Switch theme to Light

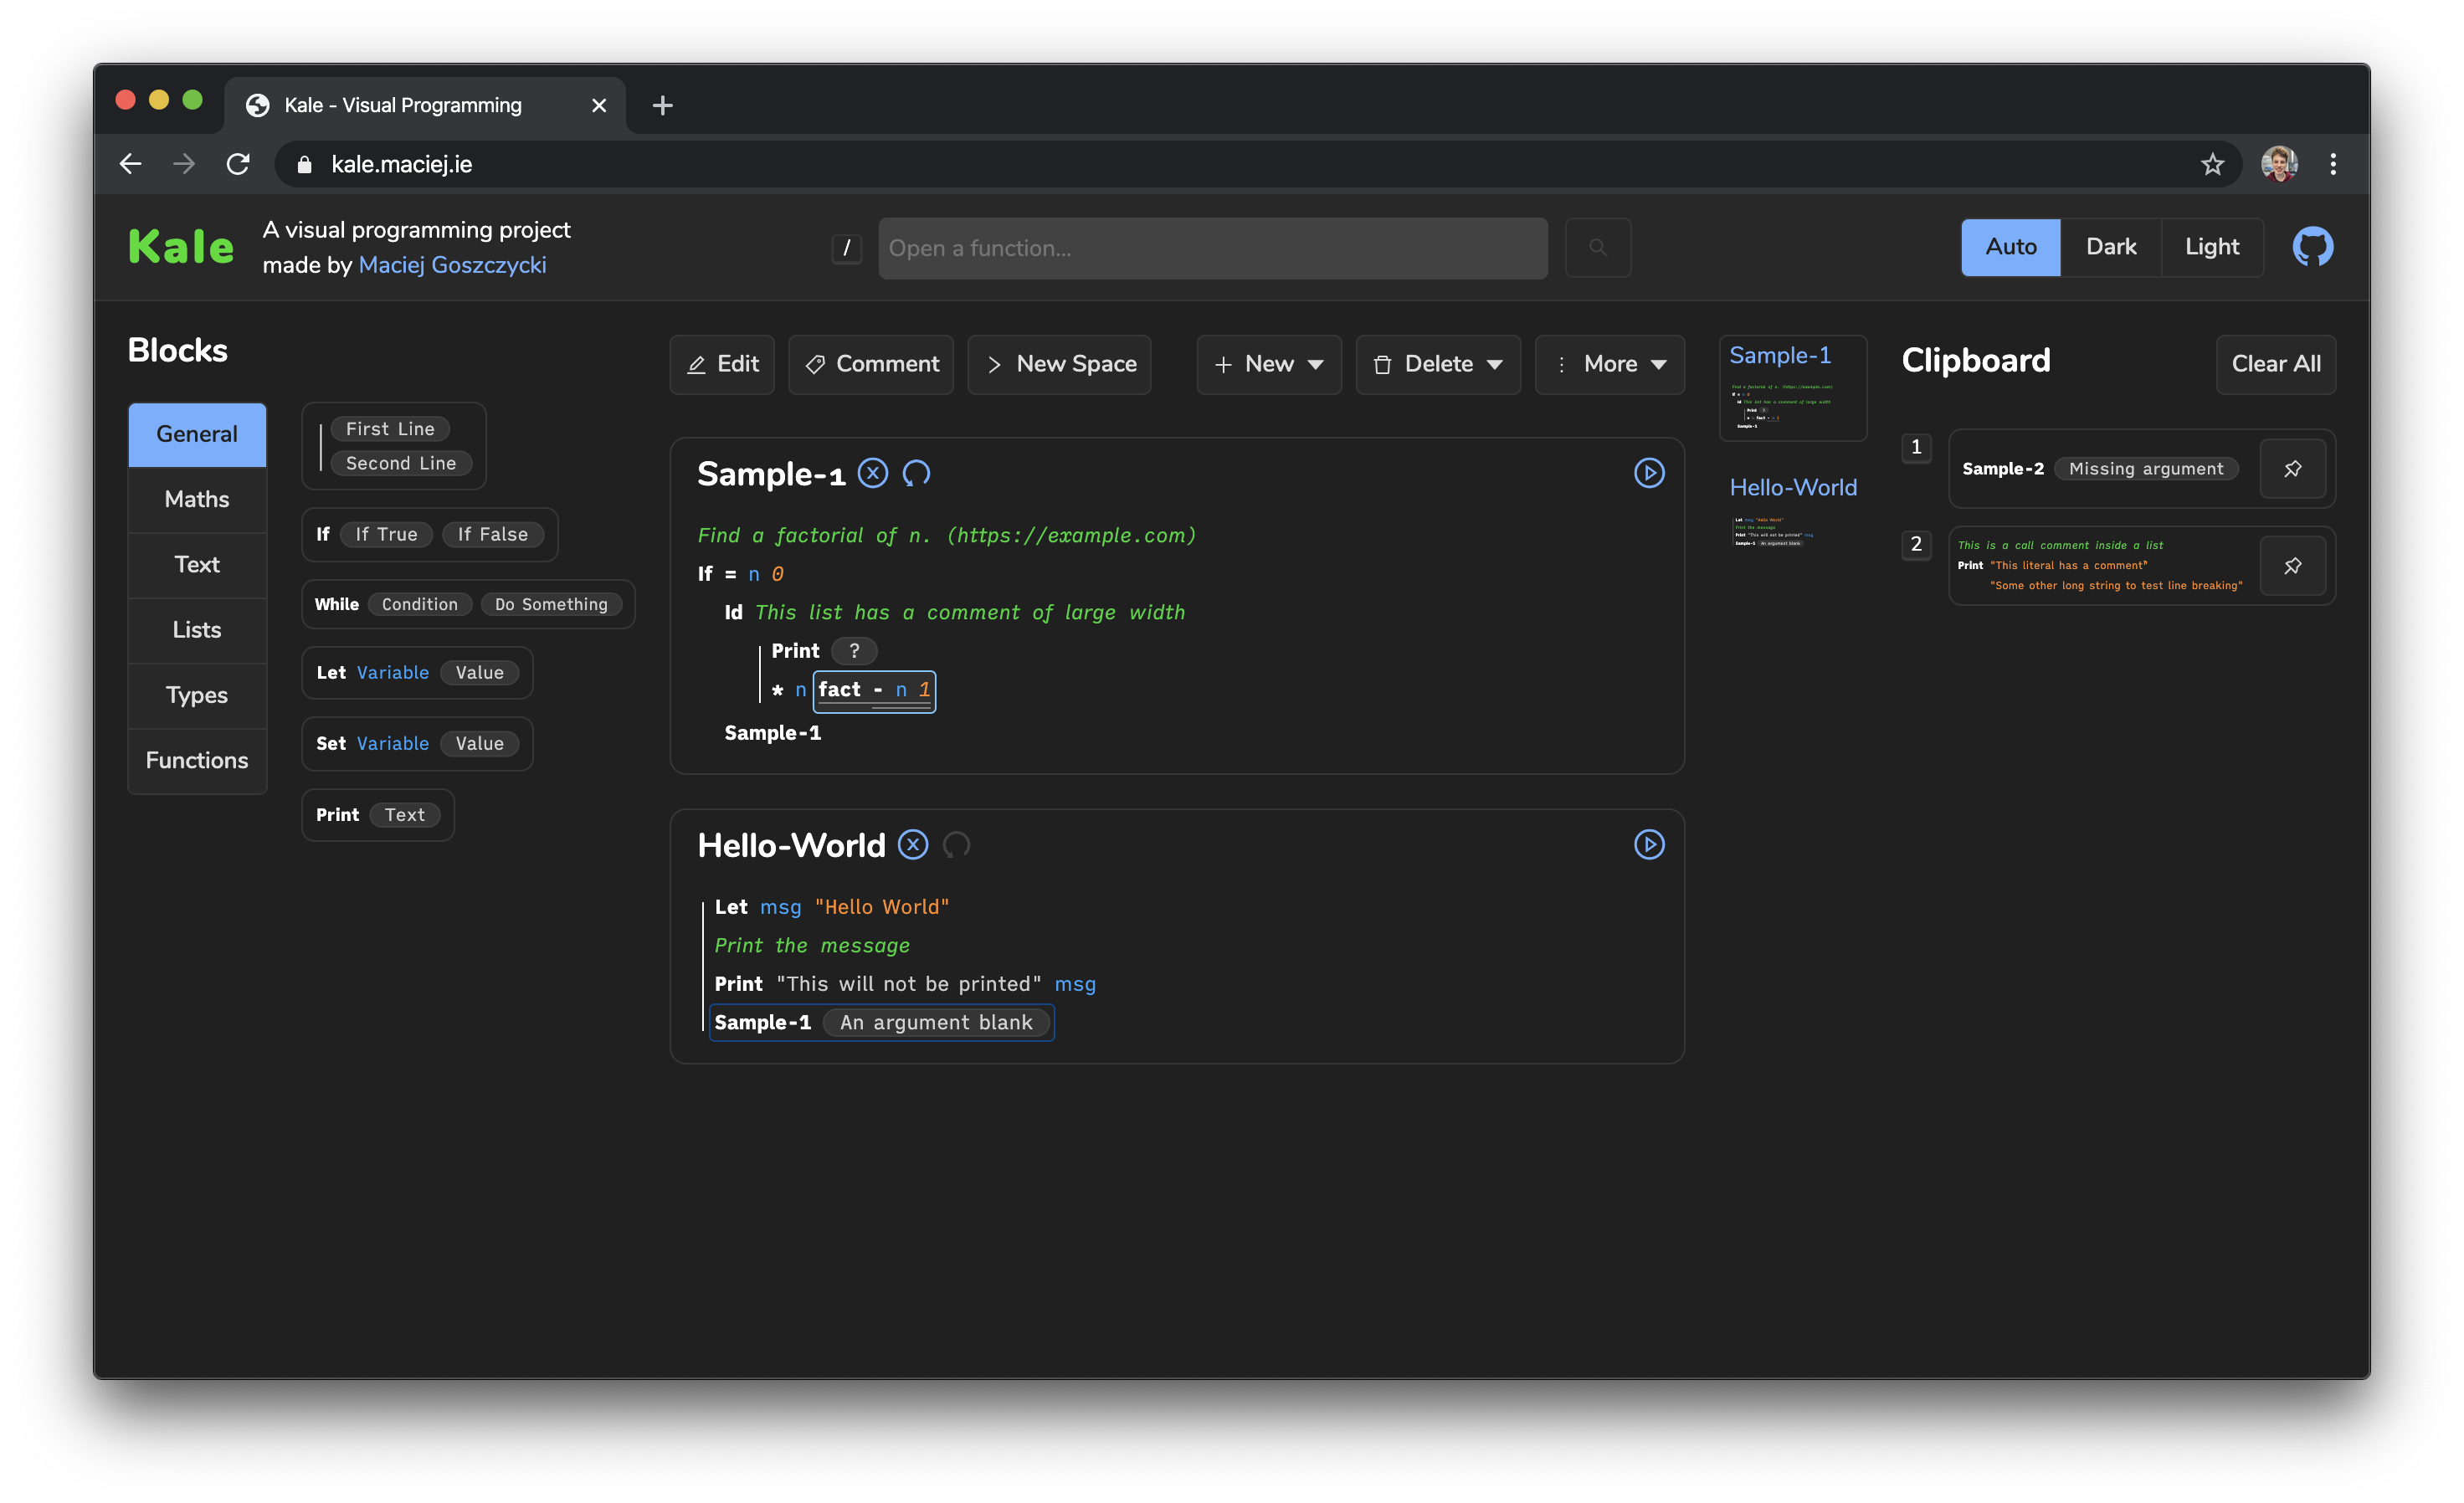tap(2211, 247)
